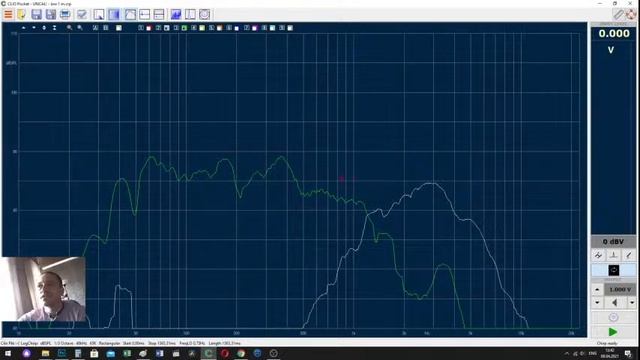Click the left zigzag icon under 0 dBV

coord(598,256)
